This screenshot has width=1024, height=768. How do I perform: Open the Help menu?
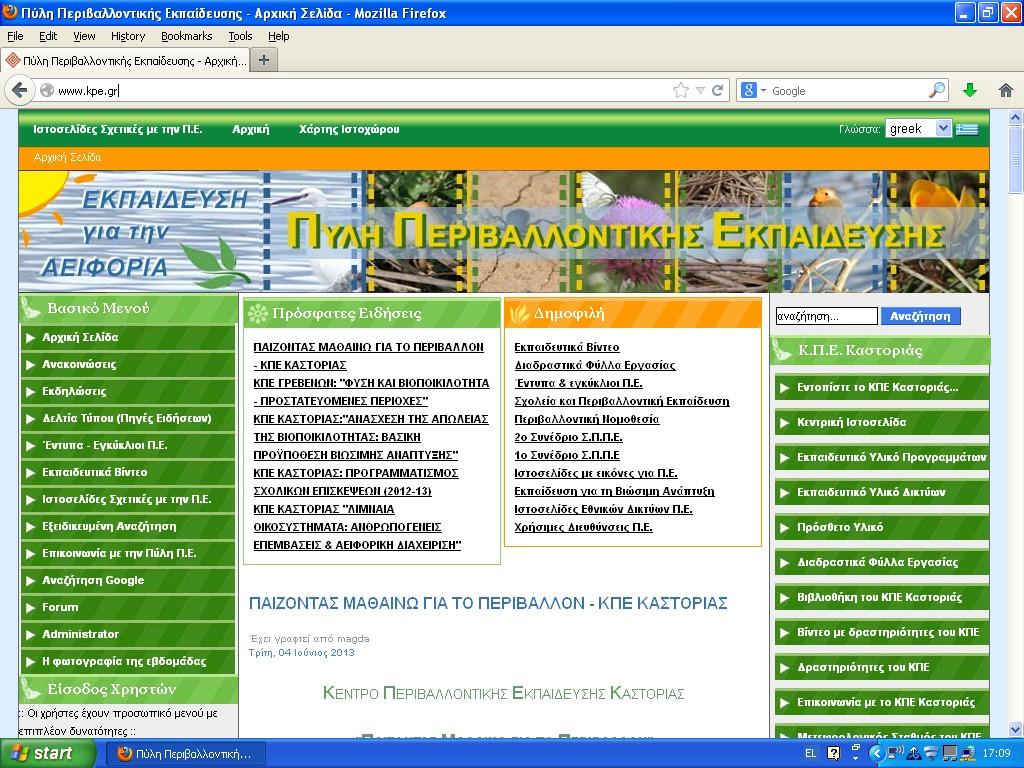point(279,36)
